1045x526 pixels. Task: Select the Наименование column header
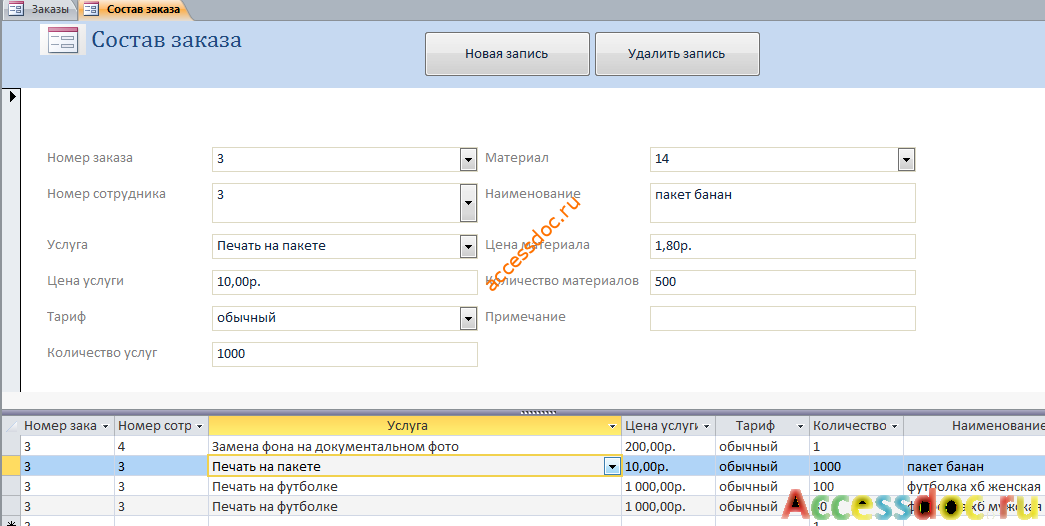click(974, 426)
